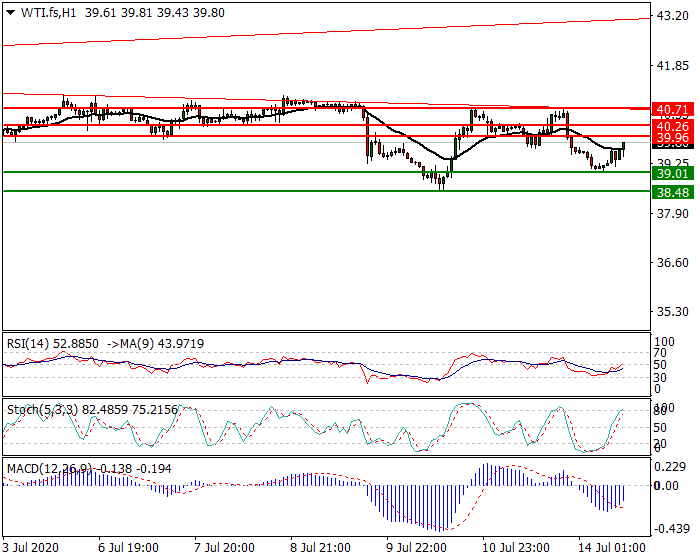Click the RSI(14) 52.8850 indicator label
The width and height of the screenshot is (700, 560).
pos(53,344)
